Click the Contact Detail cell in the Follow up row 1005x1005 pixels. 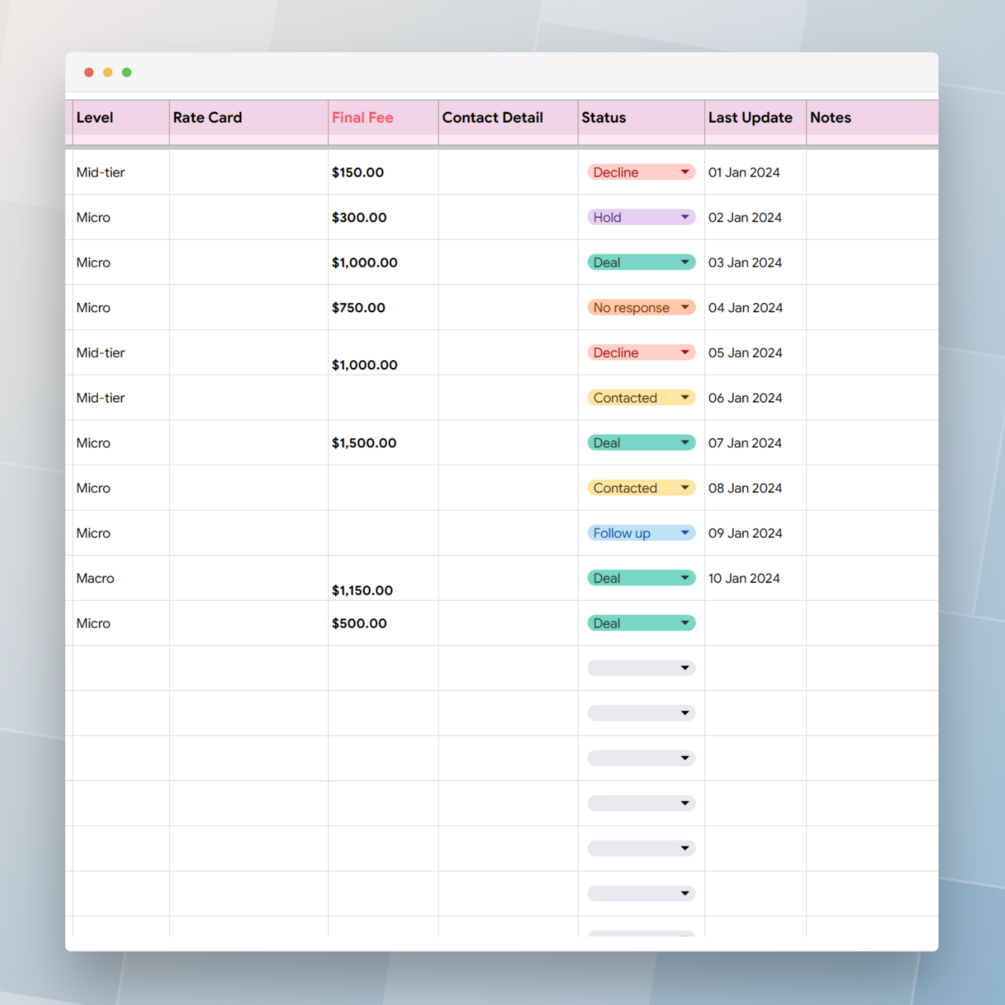coord(508,533)
